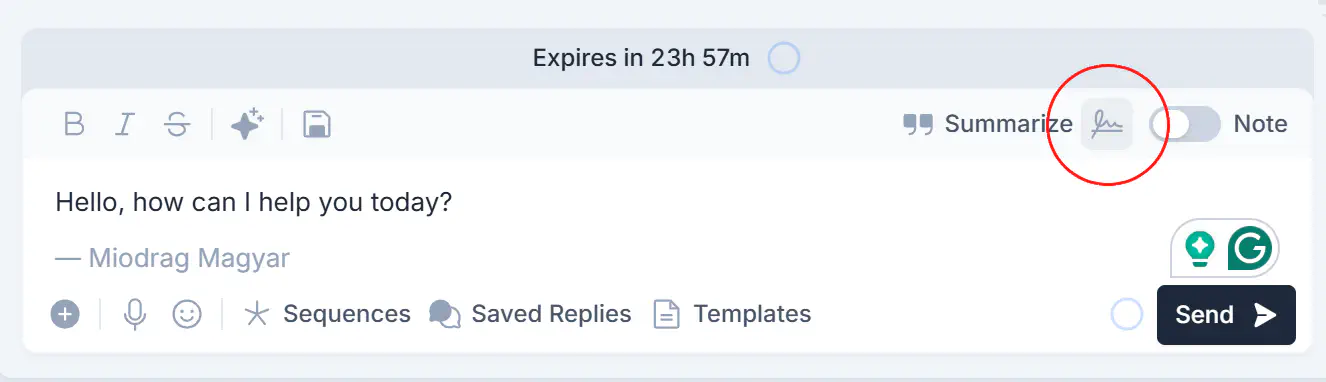The image size is (1326, 382).
Task: Open the Sequences menu
Action: click(327, 315)
